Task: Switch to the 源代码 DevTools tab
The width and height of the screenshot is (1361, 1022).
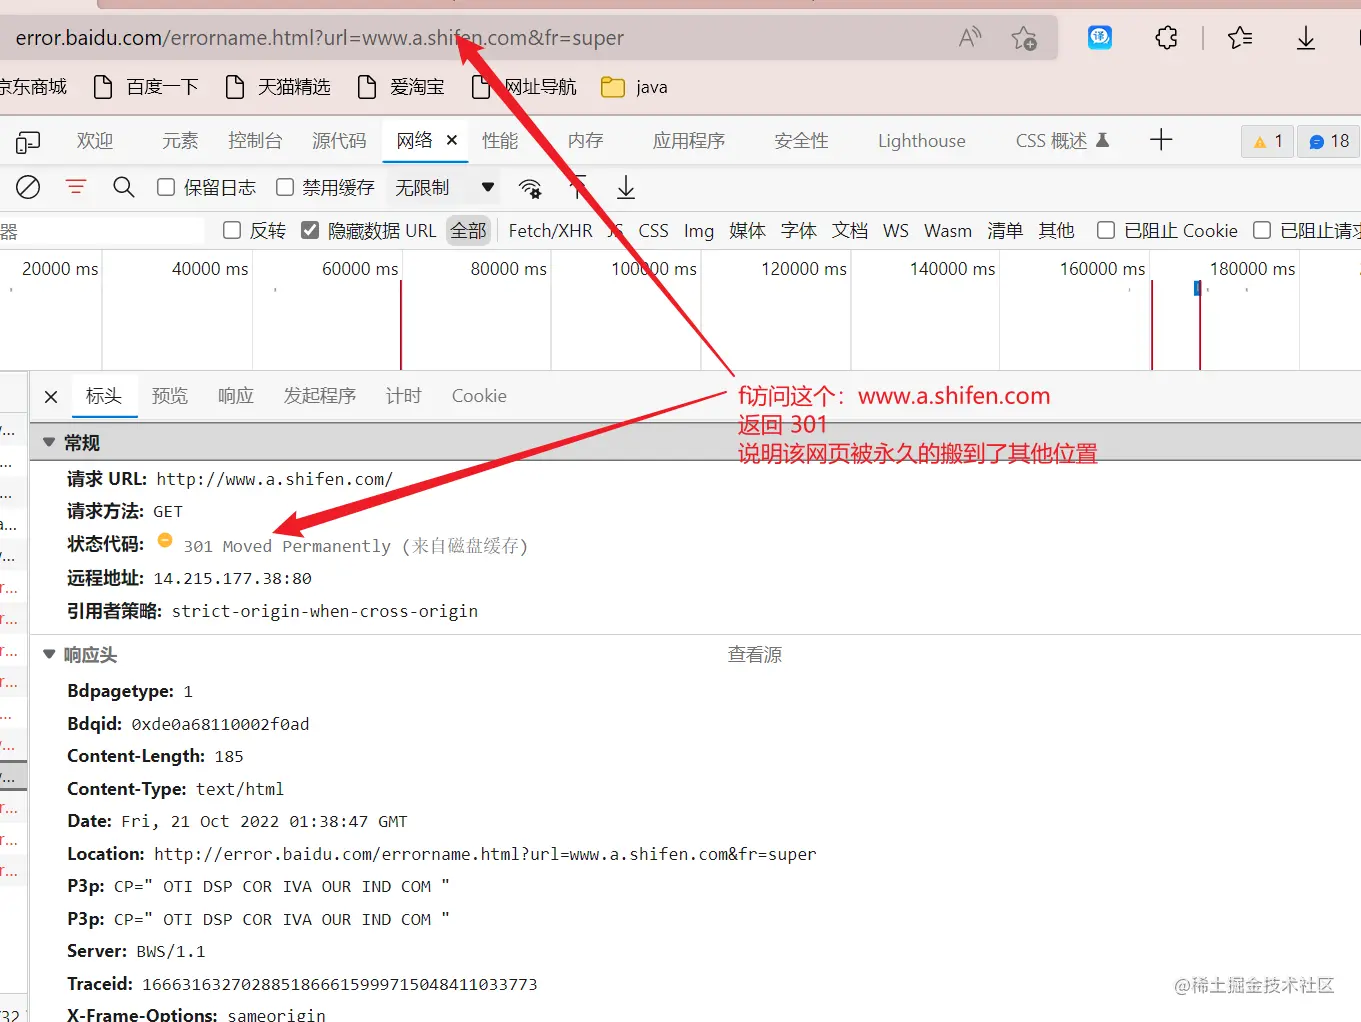Action: pos(339,141)
